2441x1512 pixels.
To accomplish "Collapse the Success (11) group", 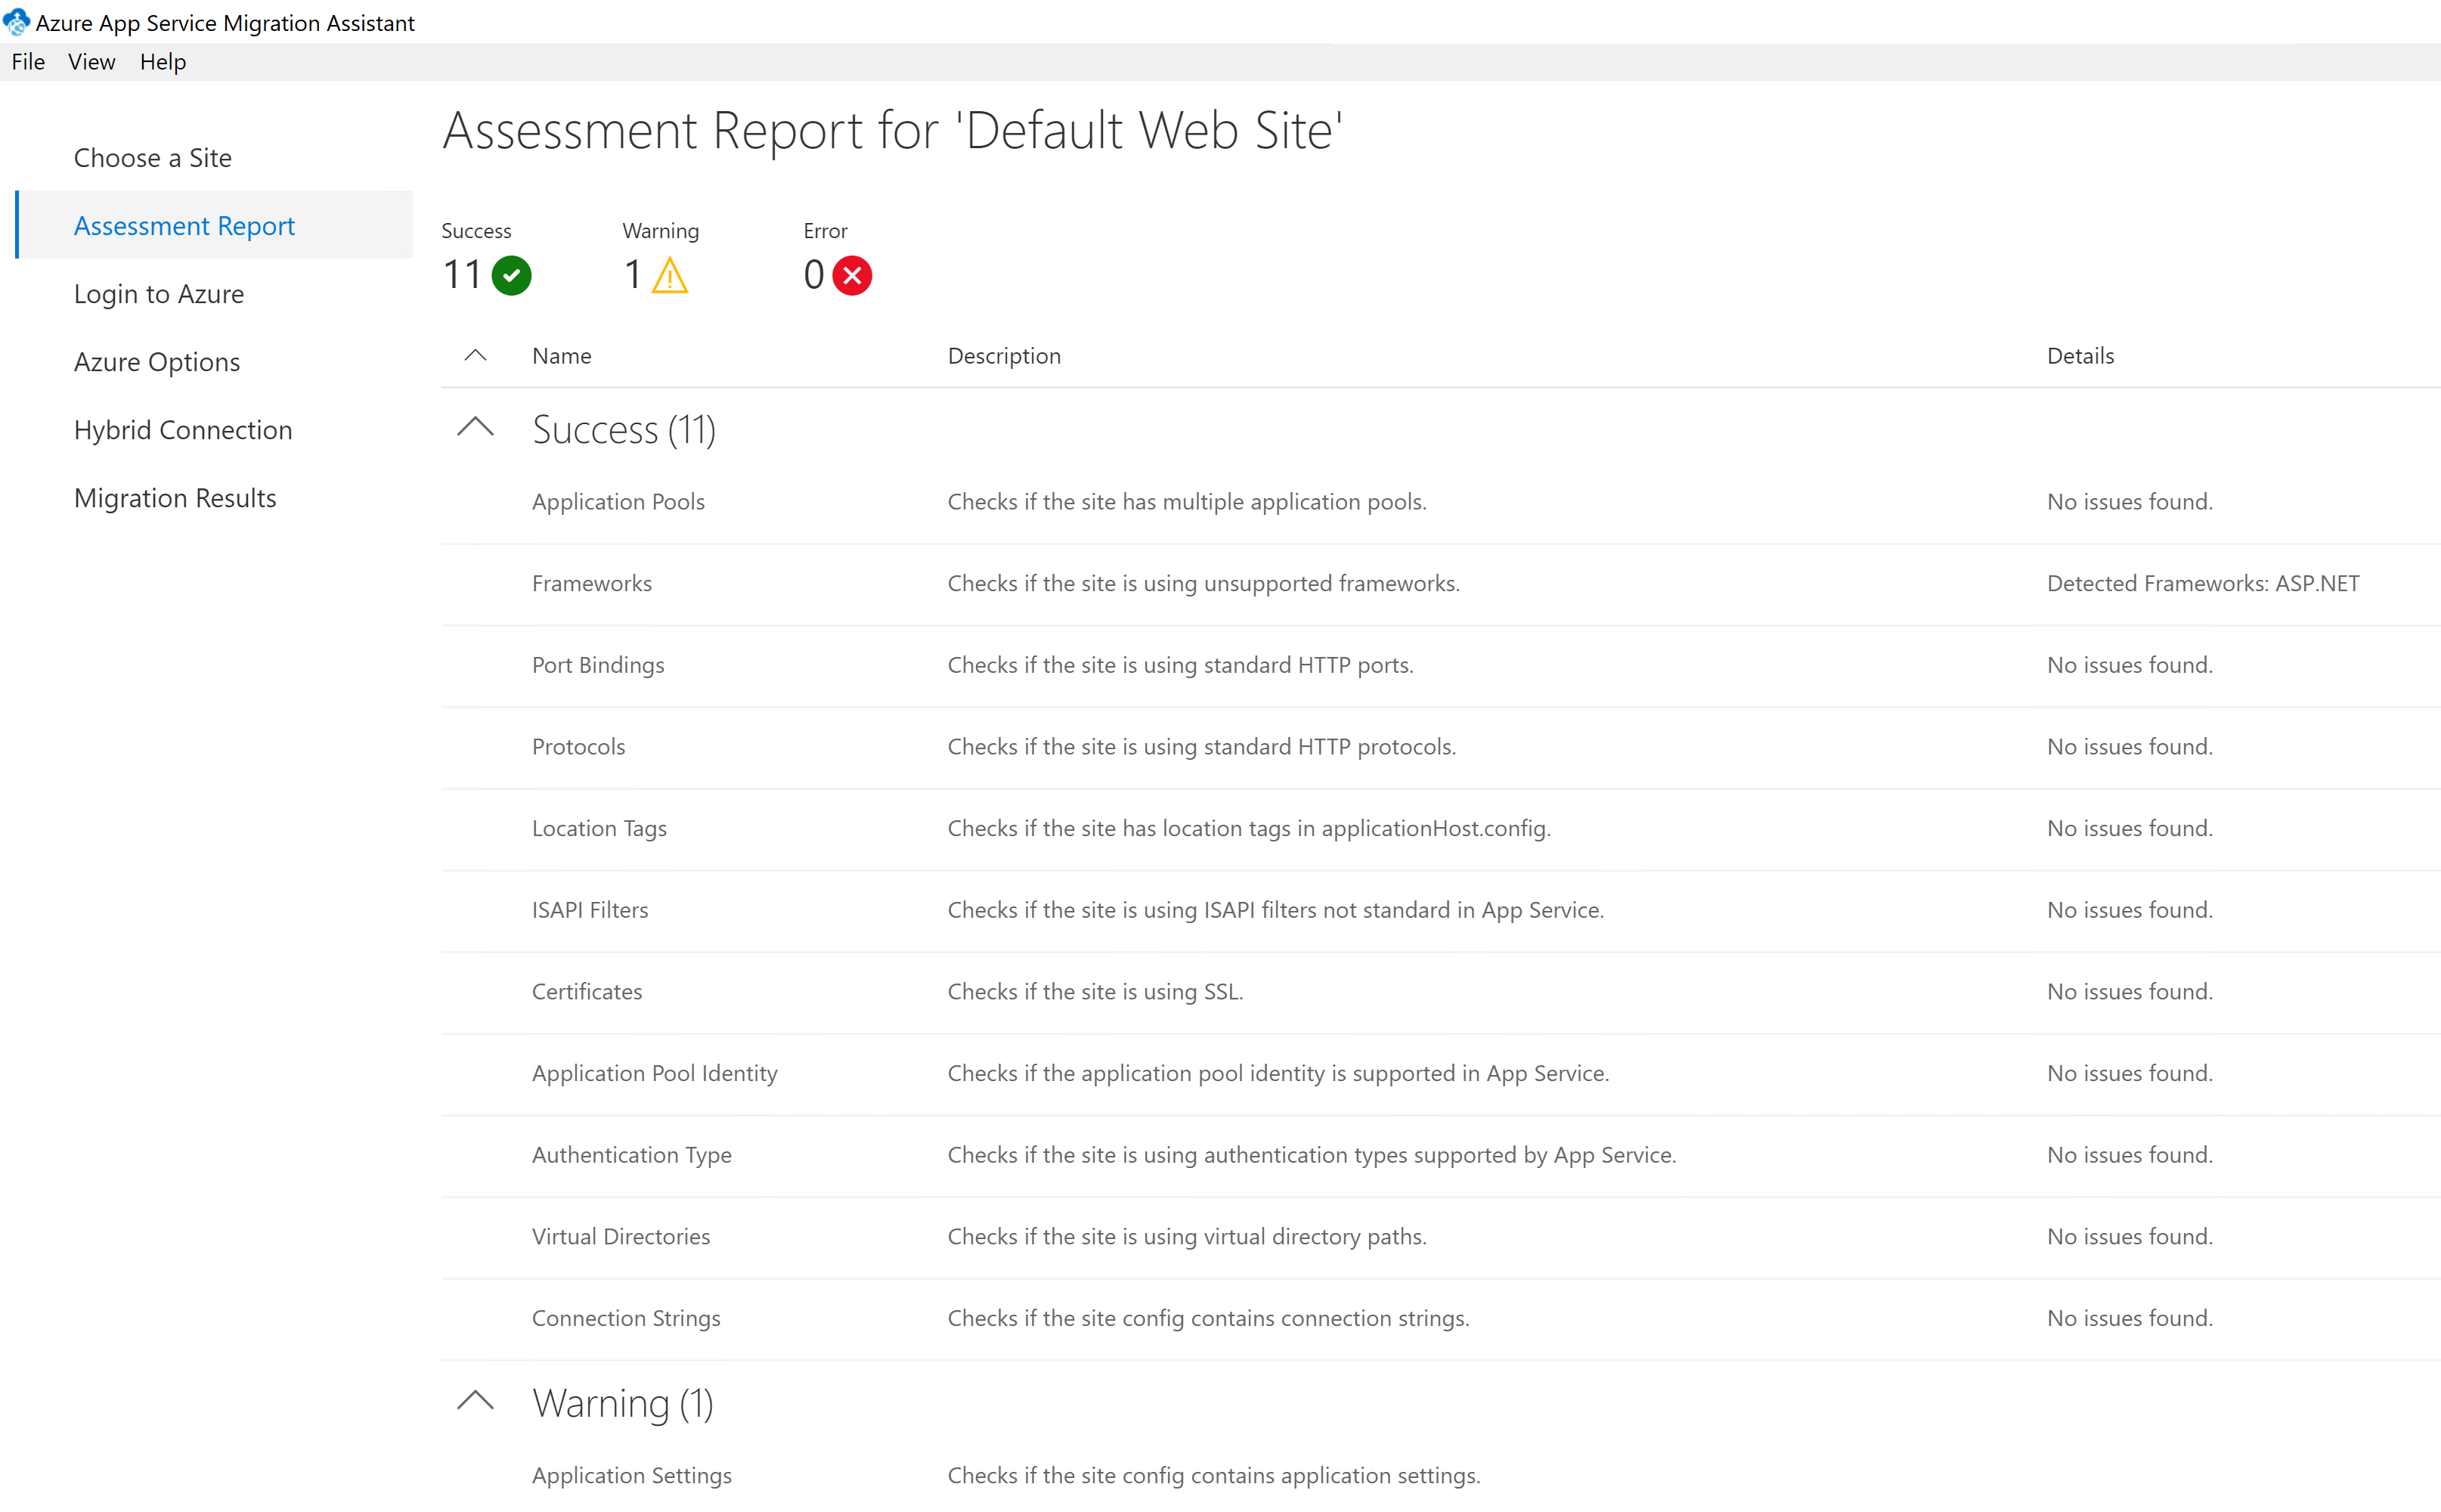I will [x=476, y=427].
